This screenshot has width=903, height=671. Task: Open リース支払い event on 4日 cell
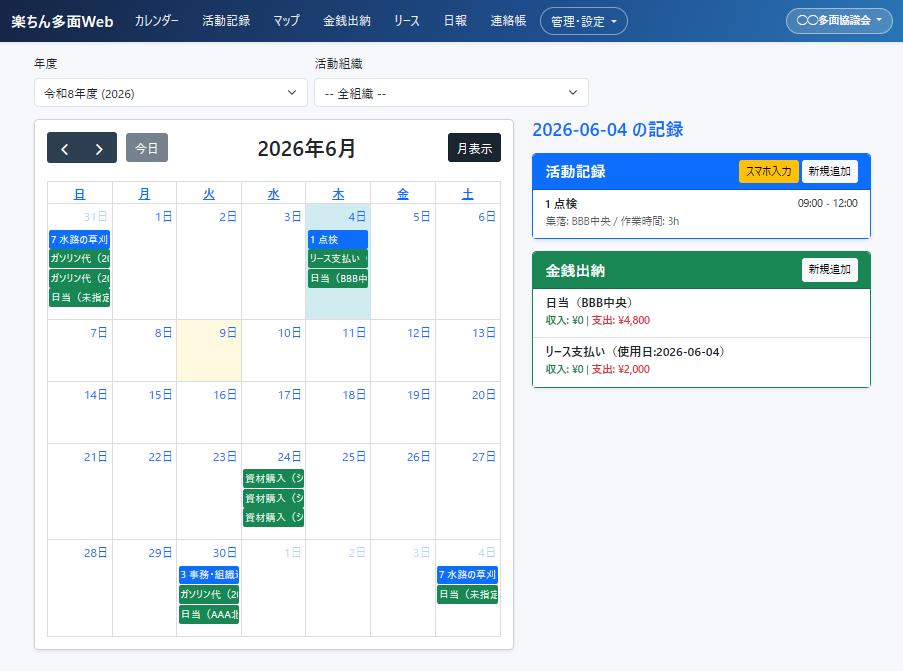click(338, 259)
